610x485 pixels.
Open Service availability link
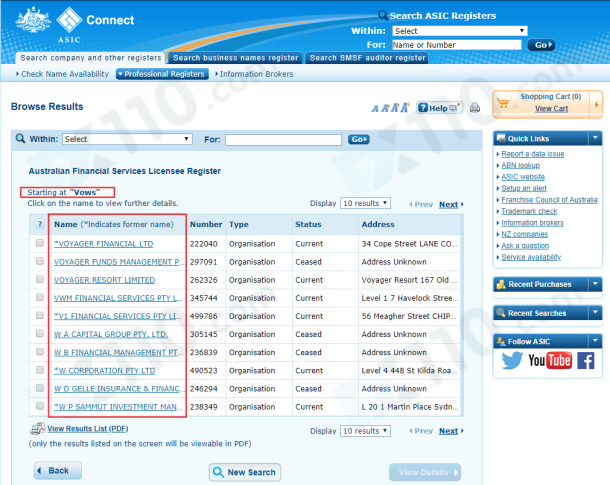pyautogui.click(x=531, y=257)
